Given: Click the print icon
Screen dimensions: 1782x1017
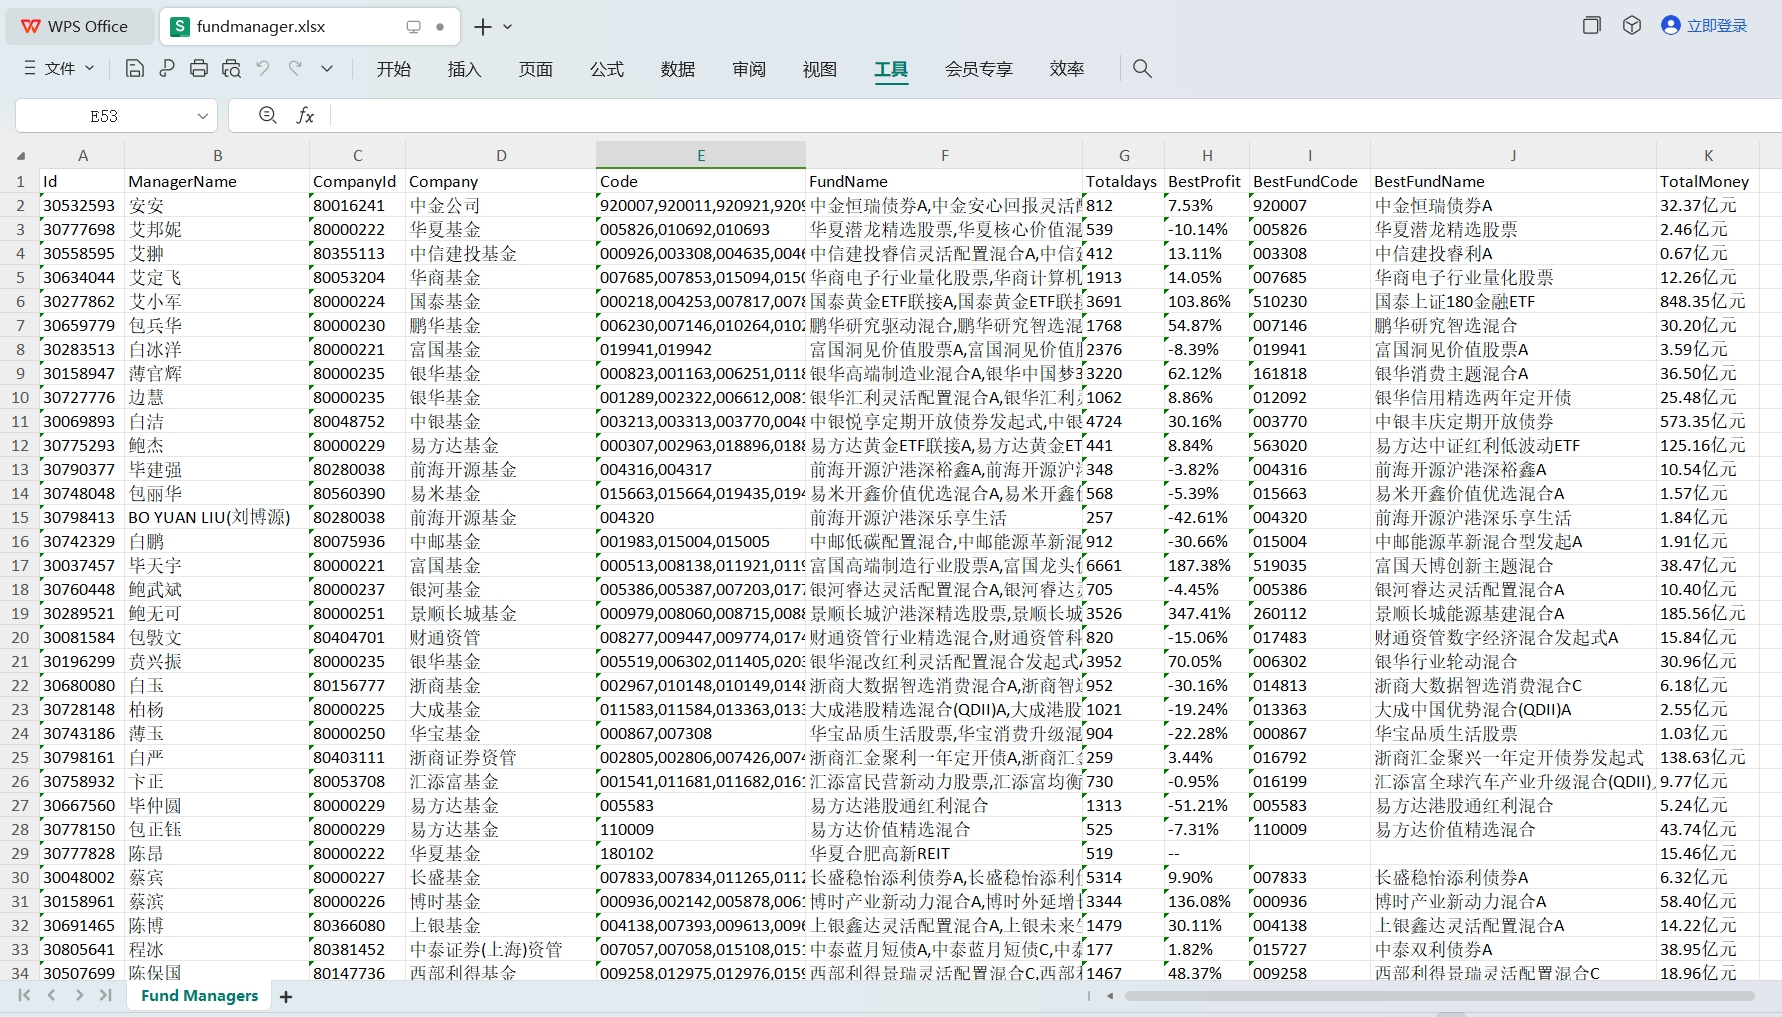Looking at the screenshot, I should (x=199, y=68).
